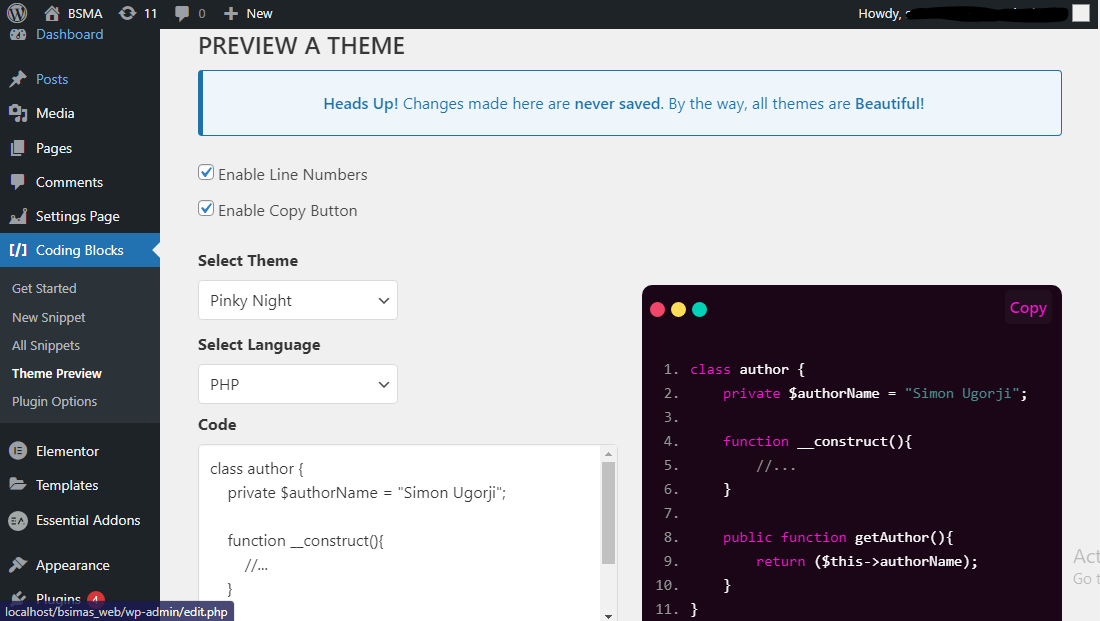
Task: Toggle Enable Copy Button checkbox
Action: [x=206, y=208]
